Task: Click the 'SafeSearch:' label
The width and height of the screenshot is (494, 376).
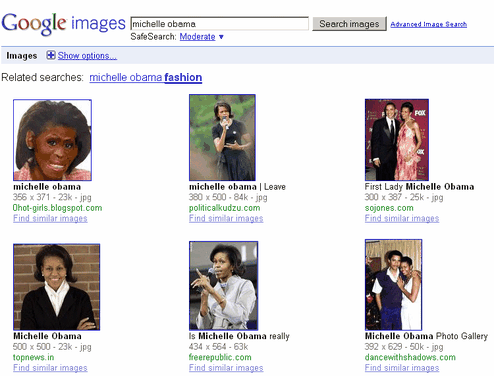Action: [153, 37]
